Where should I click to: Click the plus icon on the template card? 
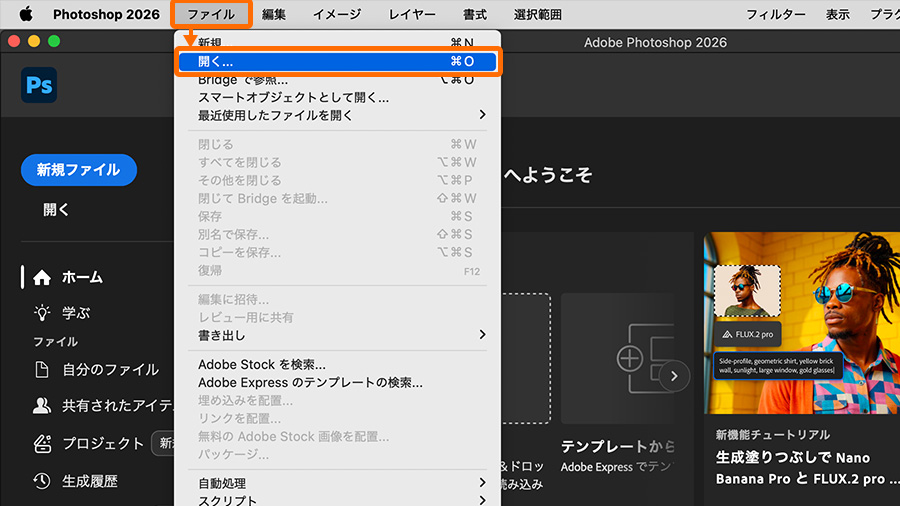pyautogui.click(x=629, y=359)
